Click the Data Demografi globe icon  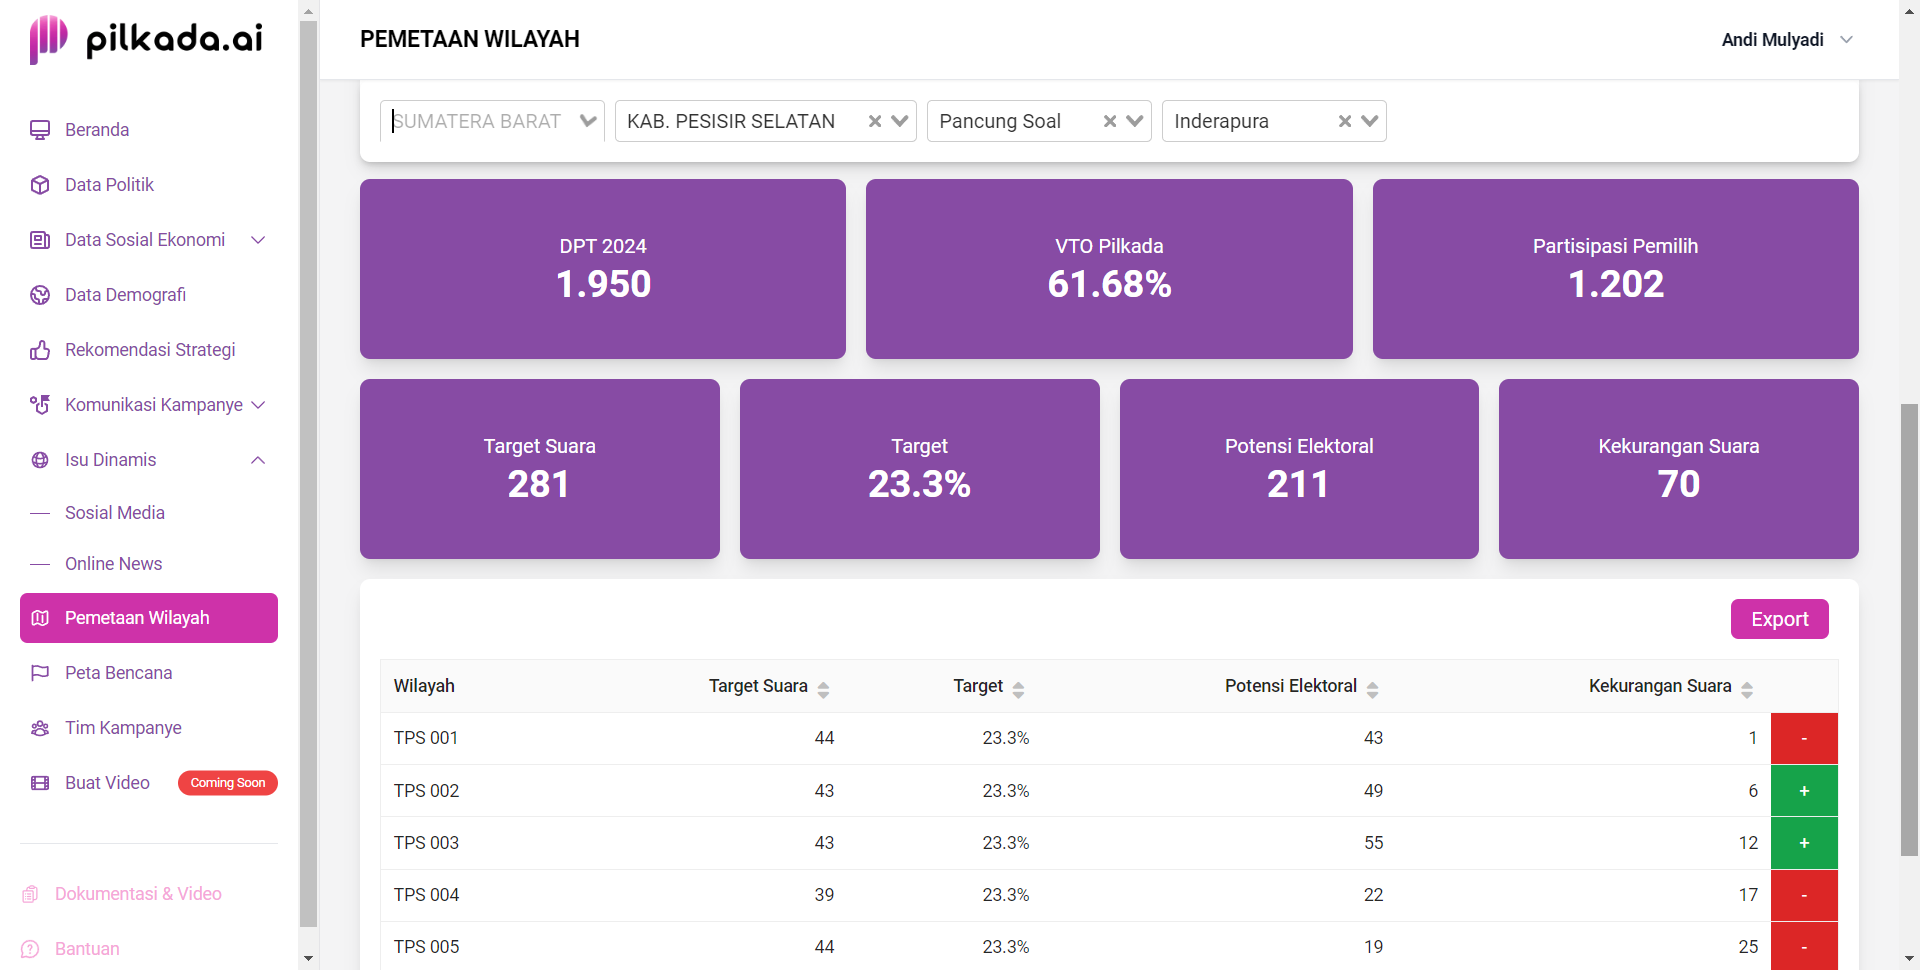click(40, 295)
